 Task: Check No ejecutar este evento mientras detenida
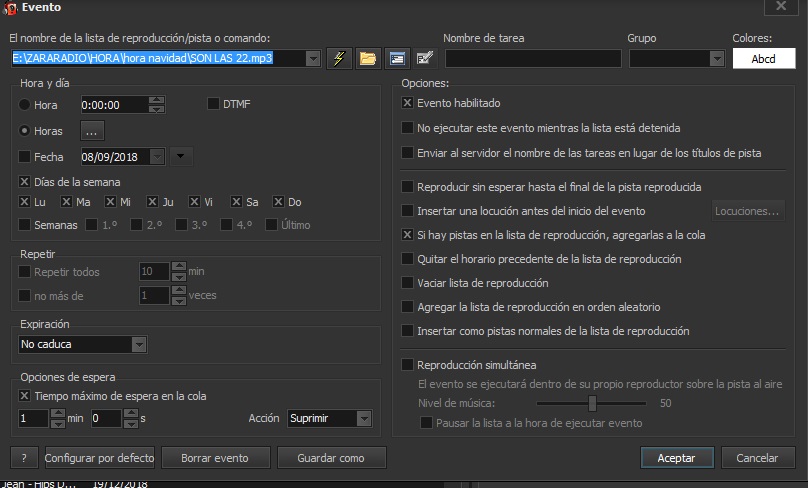[407, 127]
